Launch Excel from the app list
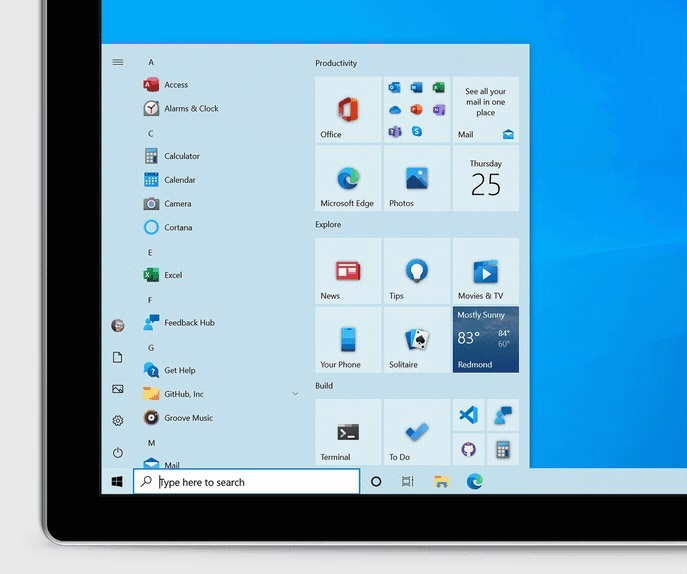687x574 pixels. pyautogui.click(x=163, y=275)
